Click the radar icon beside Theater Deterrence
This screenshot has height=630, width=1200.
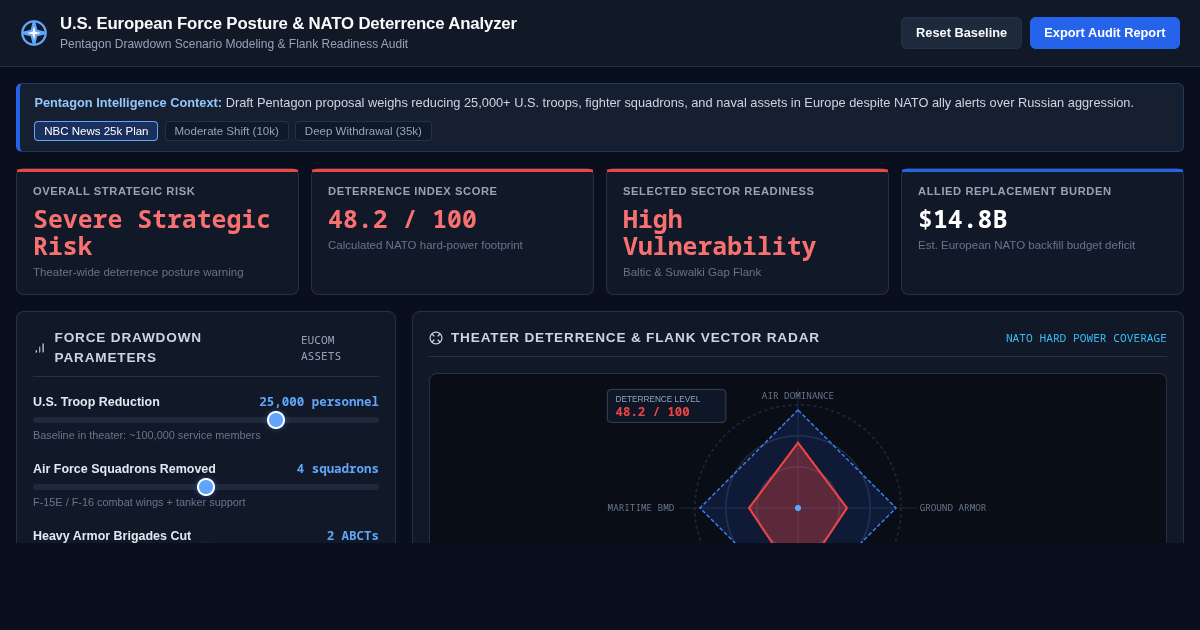tap(436, 338)
